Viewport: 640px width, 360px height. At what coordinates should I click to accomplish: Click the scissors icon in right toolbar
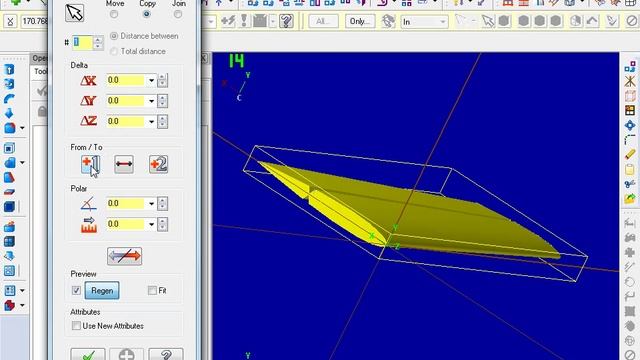click(630, 184)
